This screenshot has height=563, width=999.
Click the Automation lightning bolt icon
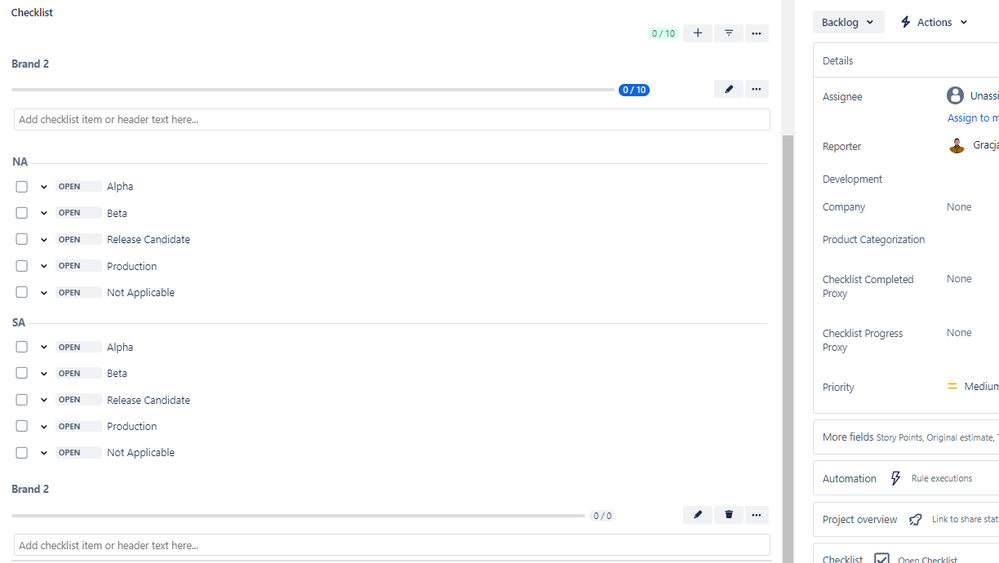coord(895,478)
